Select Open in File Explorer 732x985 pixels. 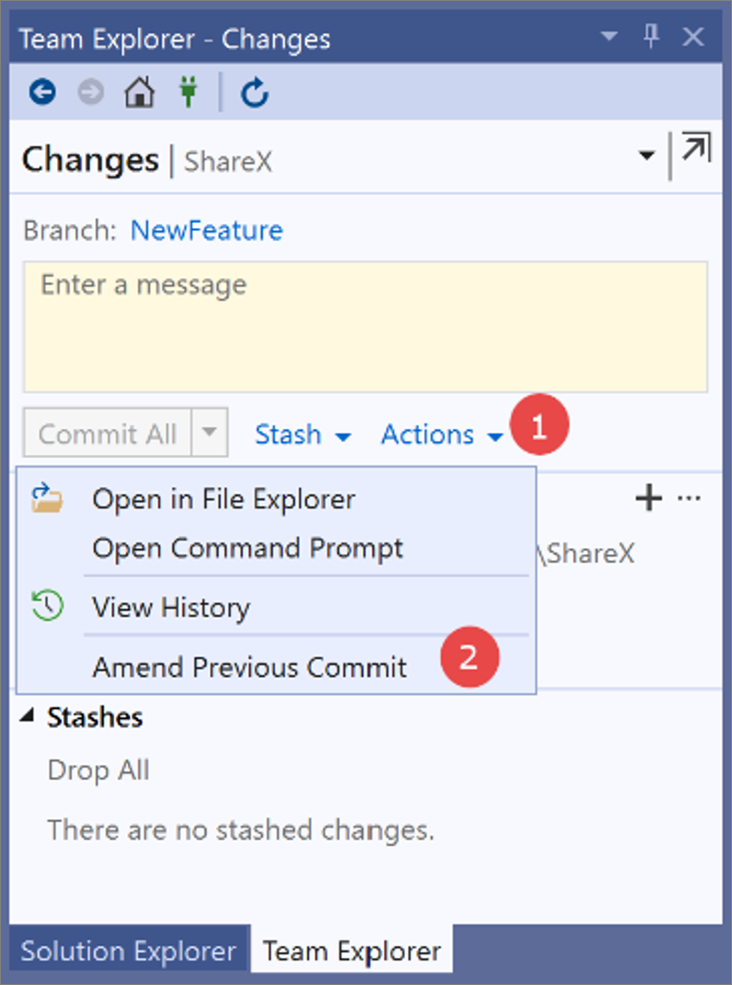pos(223,498)
